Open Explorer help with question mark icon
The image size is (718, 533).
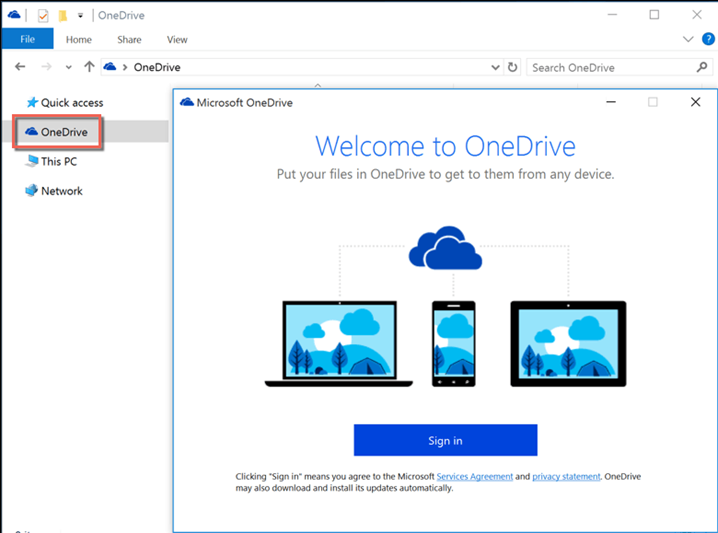coord(708,39)
